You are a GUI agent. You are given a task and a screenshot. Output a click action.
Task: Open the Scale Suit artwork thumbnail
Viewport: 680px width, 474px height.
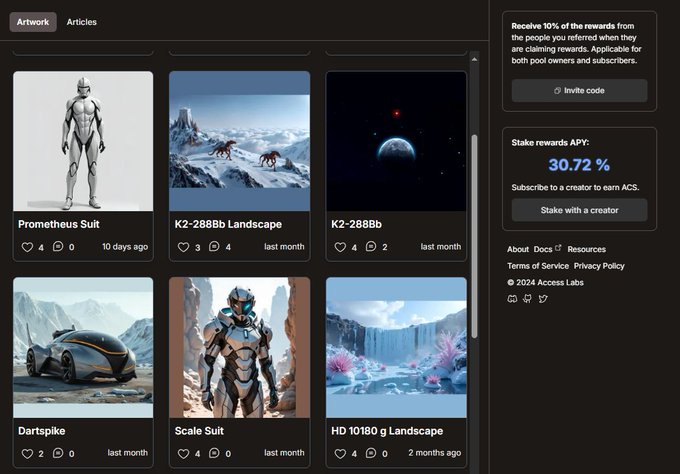click(239, 347)
